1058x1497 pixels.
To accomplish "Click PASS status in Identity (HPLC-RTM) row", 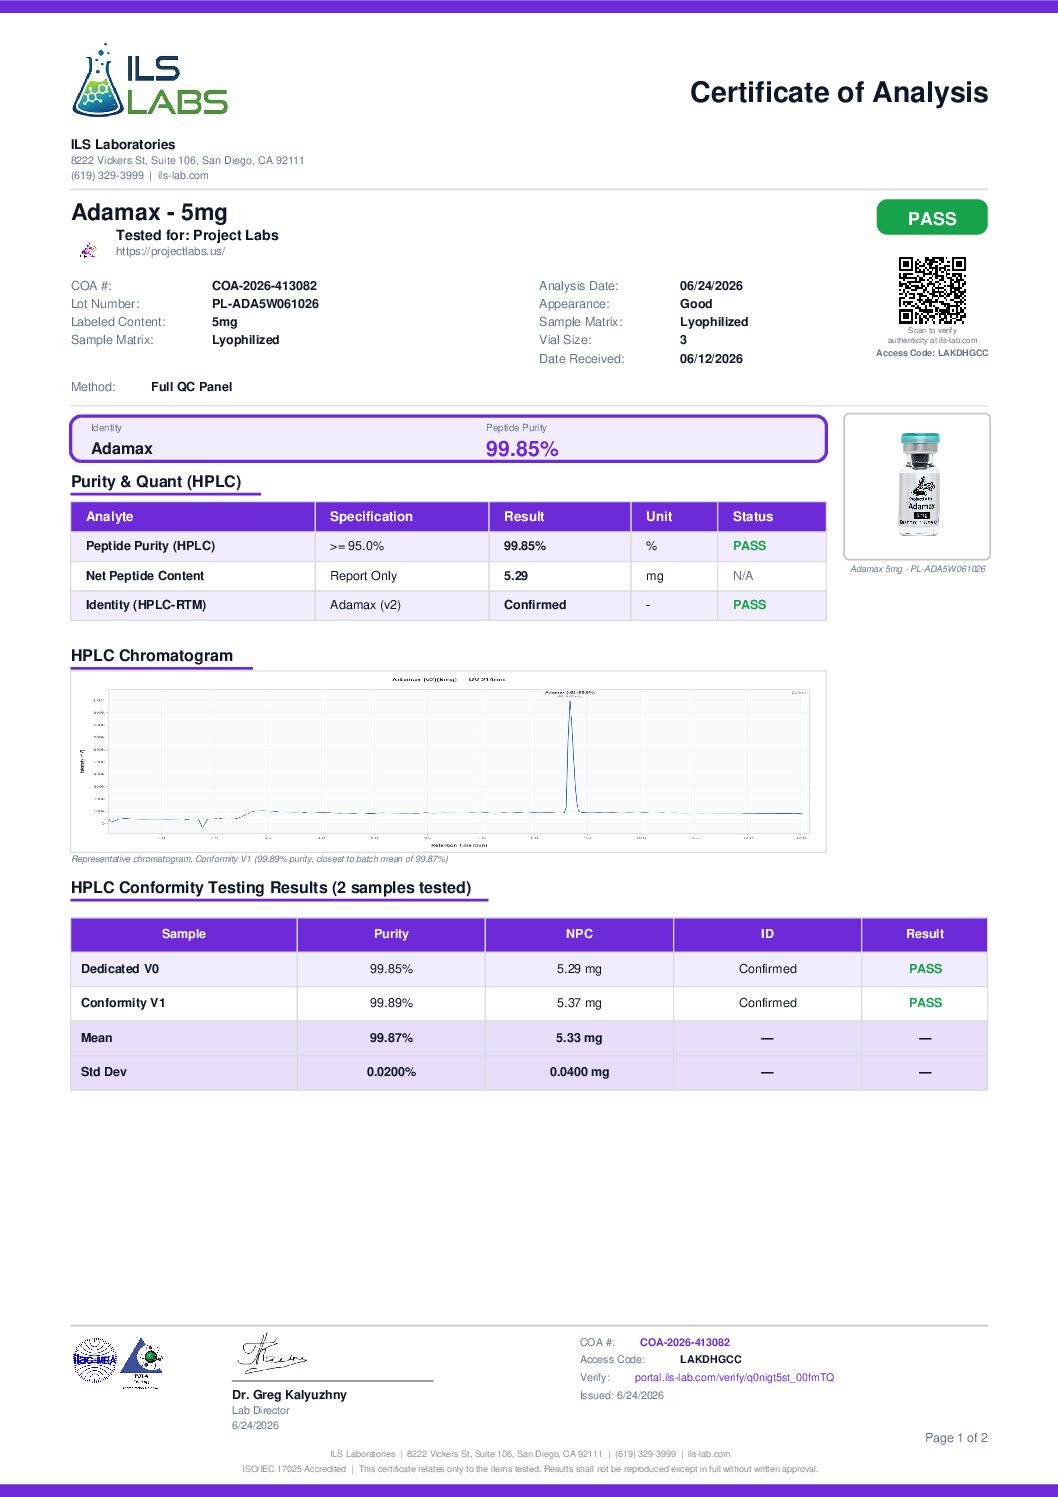I will pyautogui.click(x=749, y=605).
